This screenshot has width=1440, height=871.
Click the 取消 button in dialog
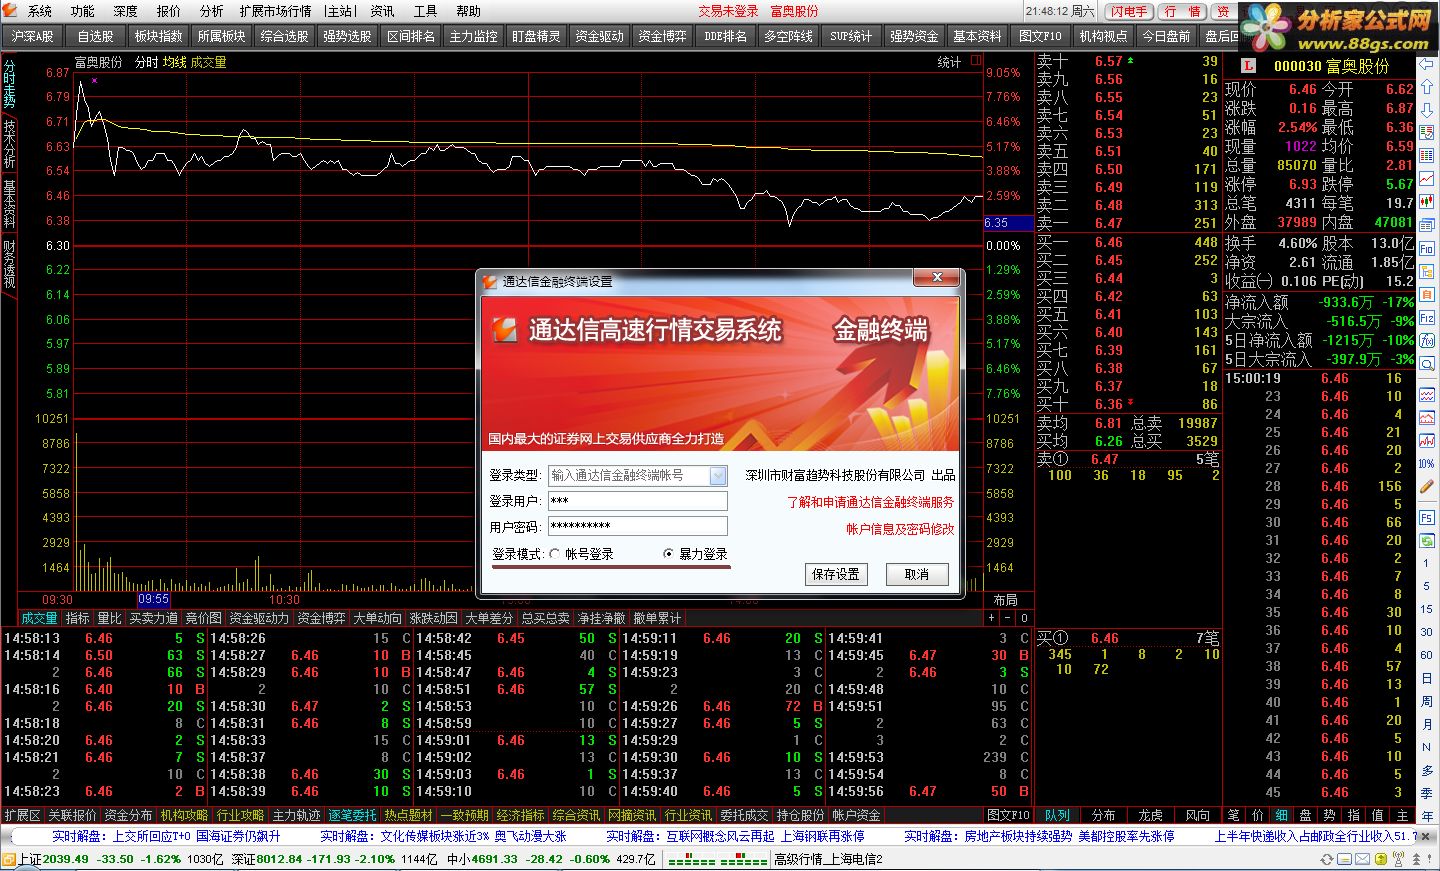coord(917,574)
